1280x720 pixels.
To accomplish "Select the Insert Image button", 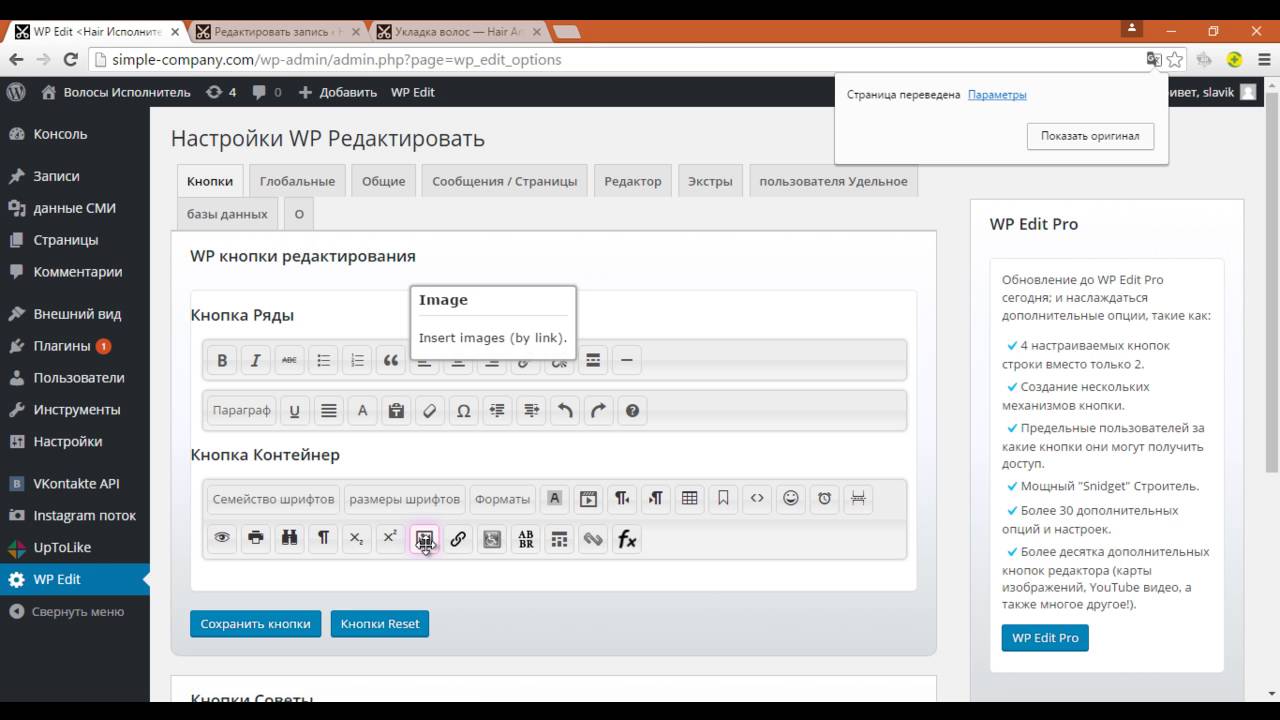I will pyautogui.click(x=424, y=539).
